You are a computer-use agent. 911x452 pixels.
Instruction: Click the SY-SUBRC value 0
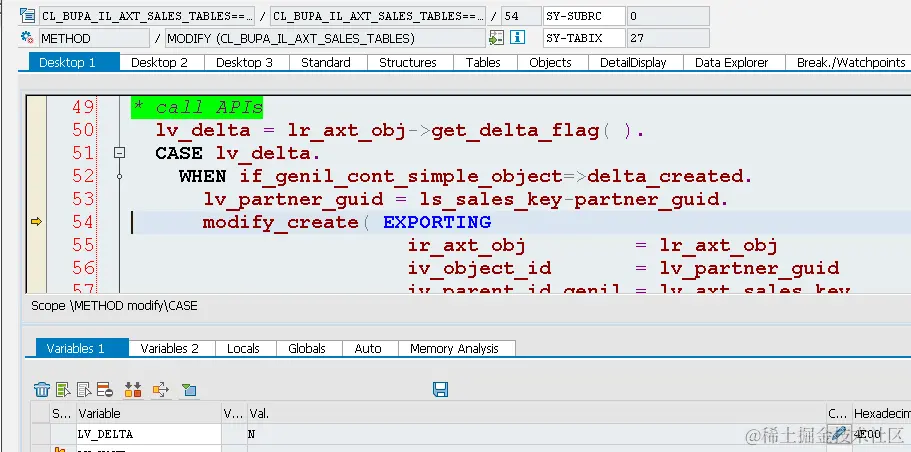[668, 16]
